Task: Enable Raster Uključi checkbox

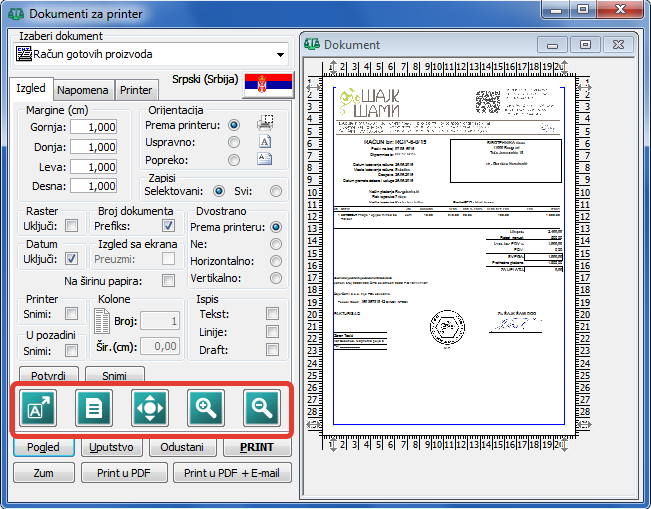Action: coord(71,226)
